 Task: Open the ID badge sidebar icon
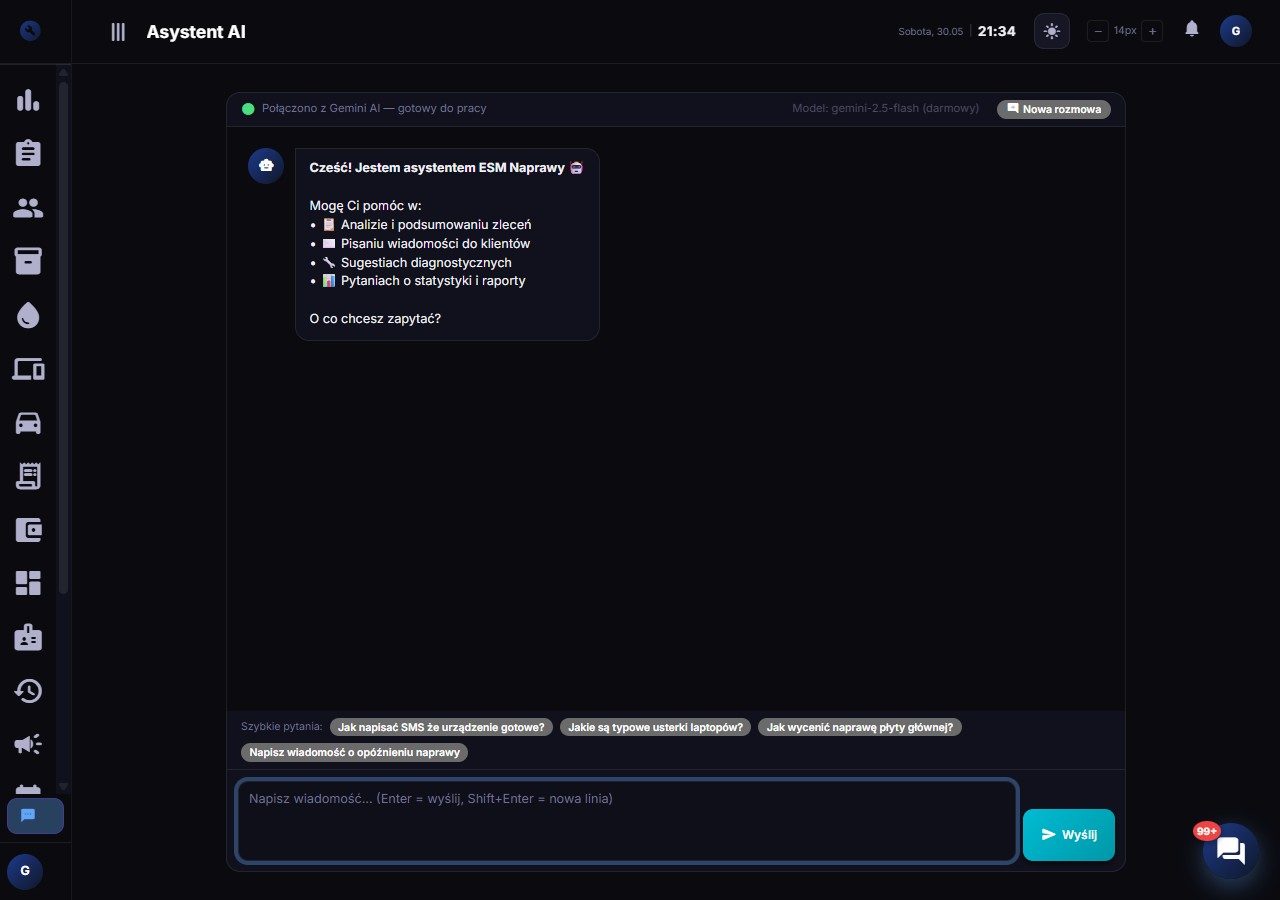point(28,637)
